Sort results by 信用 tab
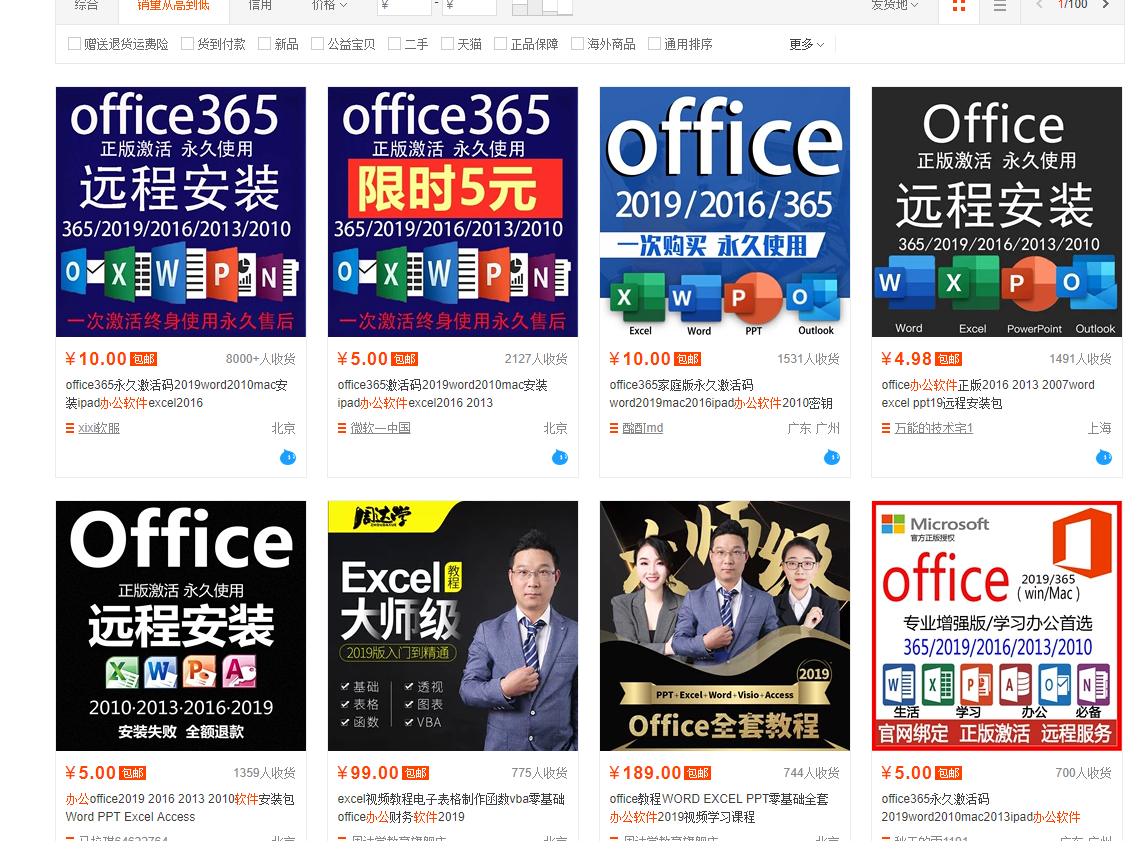This screenshot has width=1127, height=841. pyautogui.click(x=259, y=5)
